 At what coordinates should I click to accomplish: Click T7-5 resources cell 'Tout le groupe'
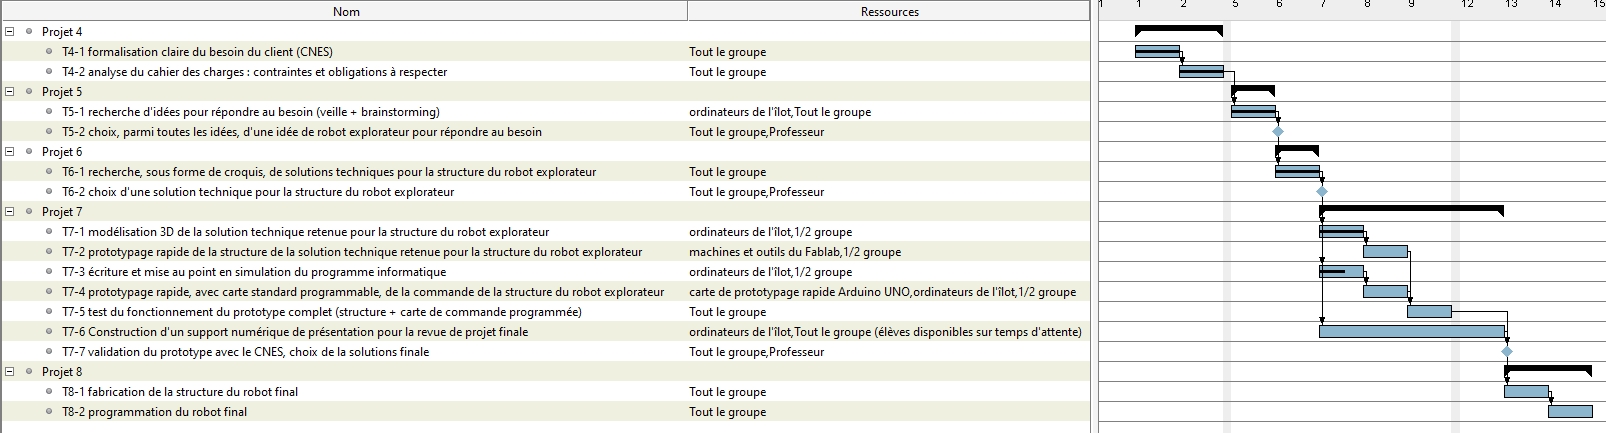(x=727, y=311)
